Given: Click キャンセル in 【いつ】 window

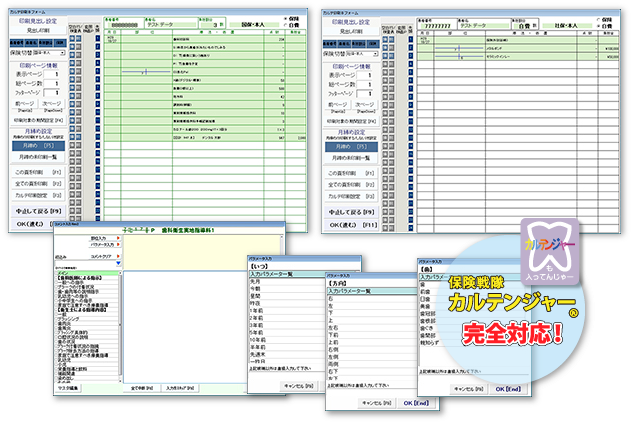Looking at the screenshot, I should (299, 386).
